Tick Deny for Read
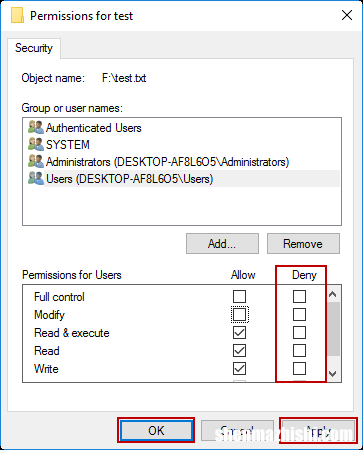Image resolution: width=363 pixels, height=450 pixels. click(x=299, y=350)
